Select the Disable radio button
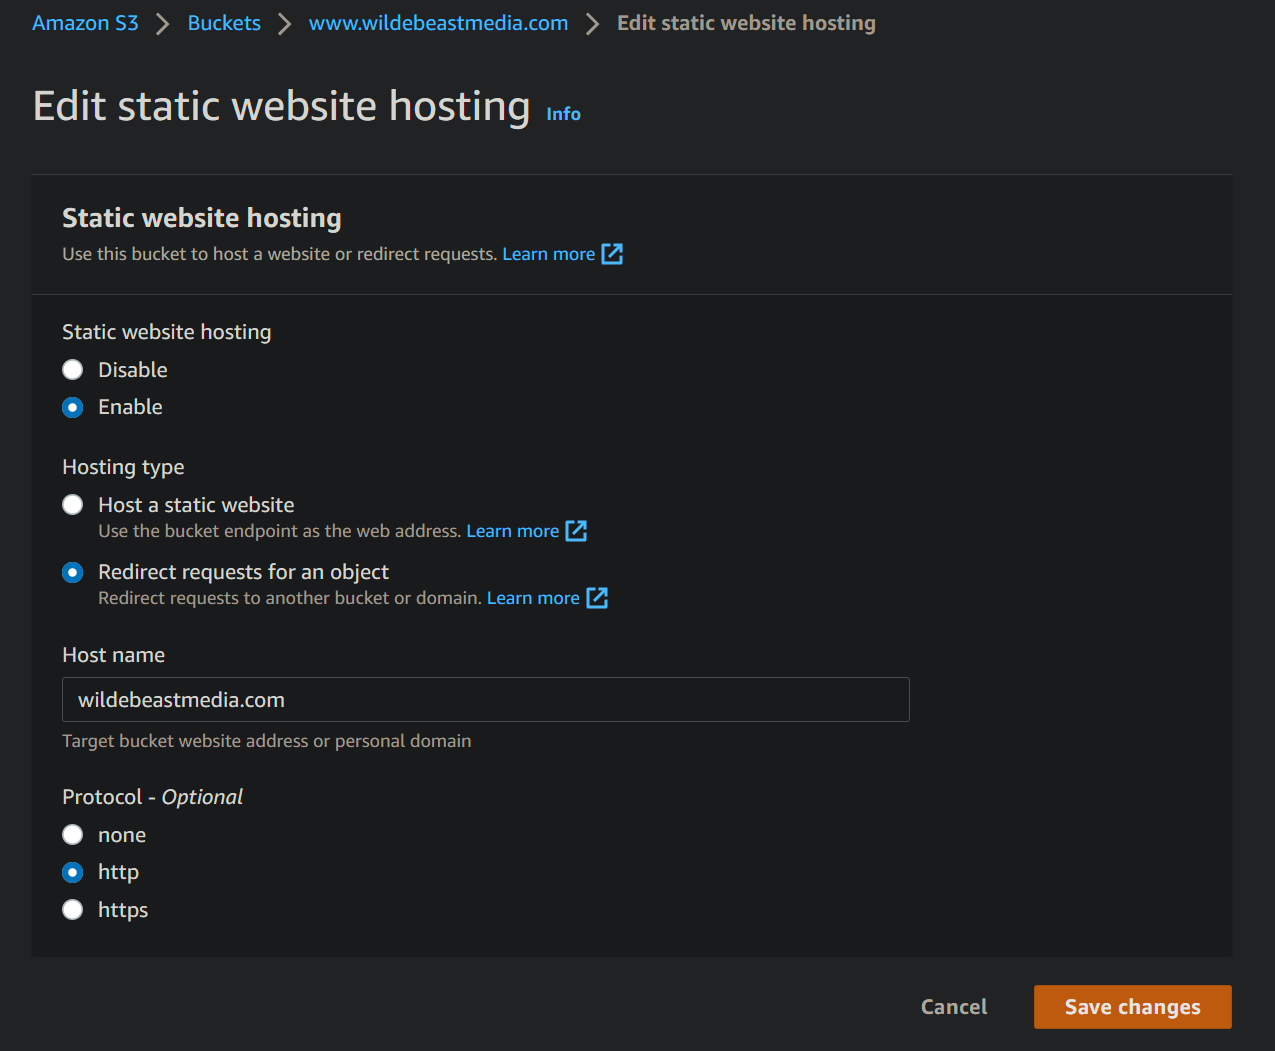Viewport: 1275px width, 1051px height. click(x=72, y=369)
